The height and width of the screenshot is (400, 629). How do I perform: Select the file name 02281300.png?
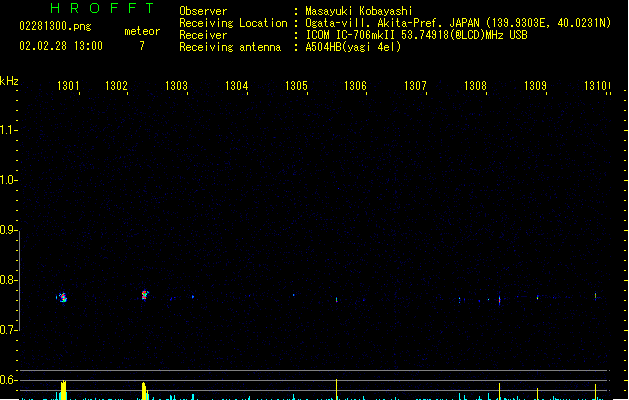click(55, 26)
